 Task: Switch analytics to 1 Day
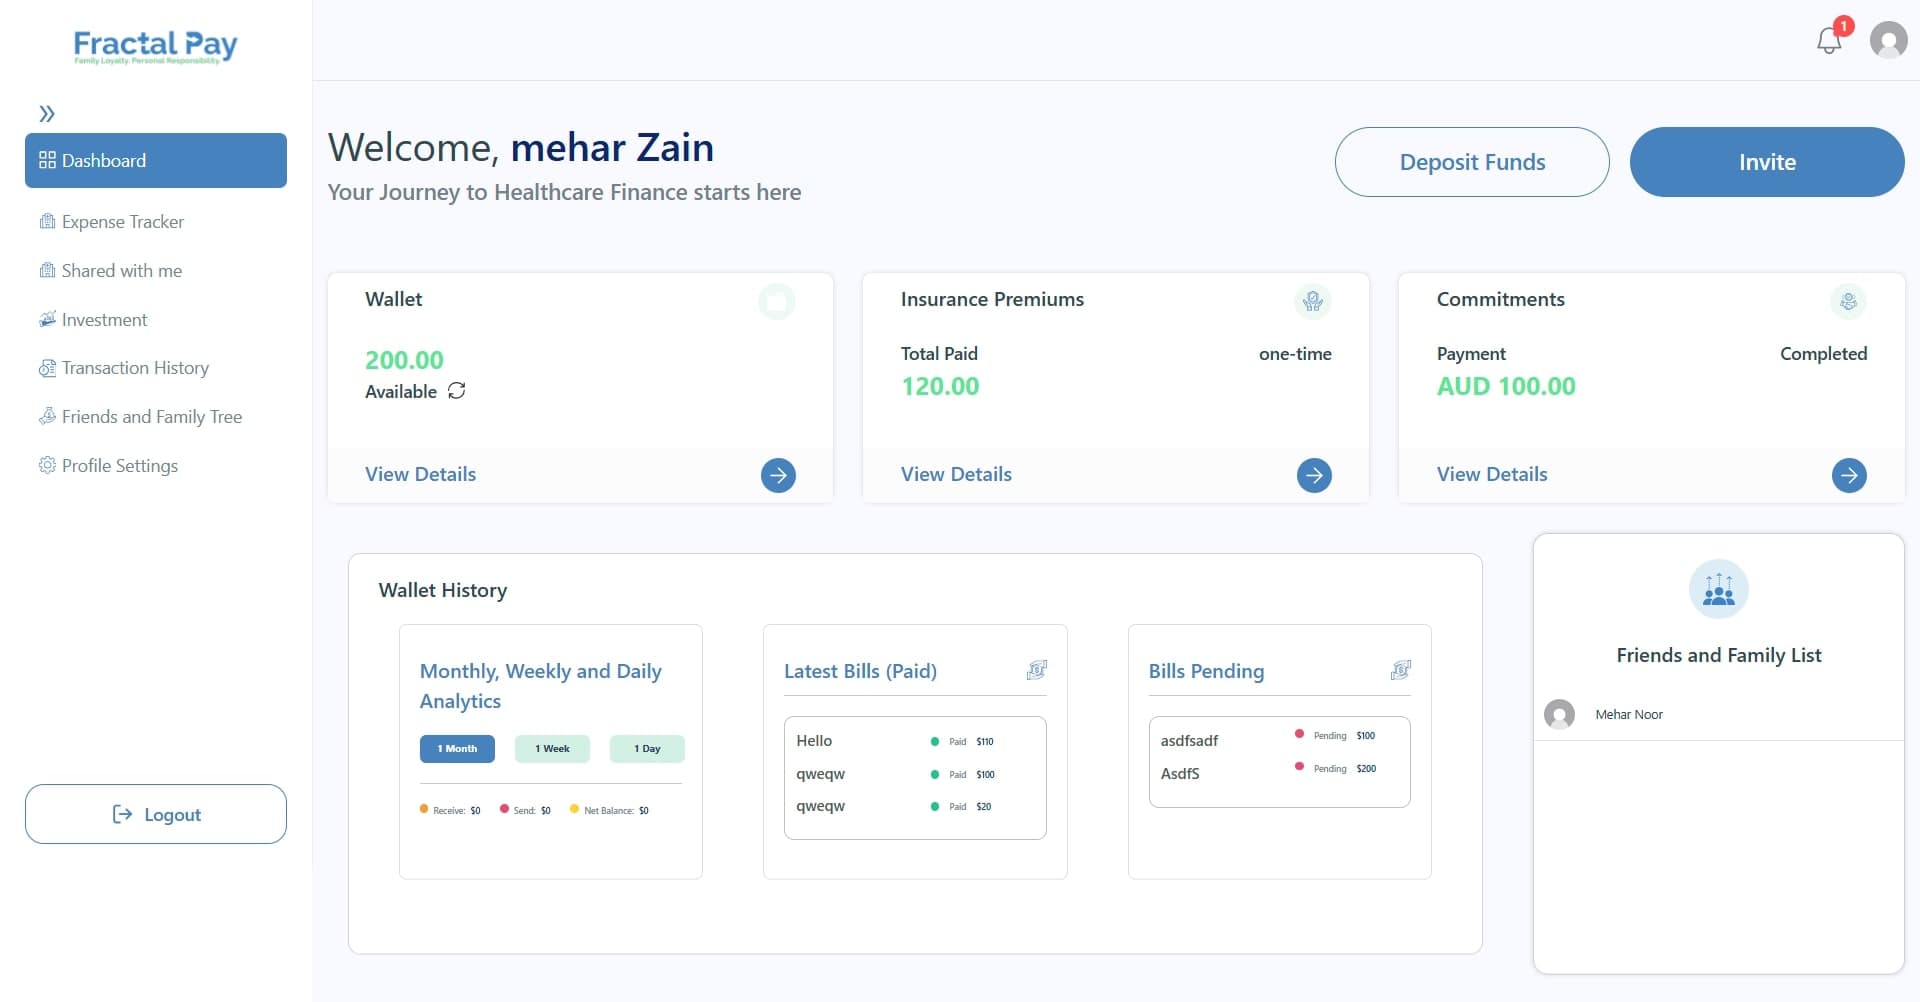pyautogui.click(x=647, y=749)
